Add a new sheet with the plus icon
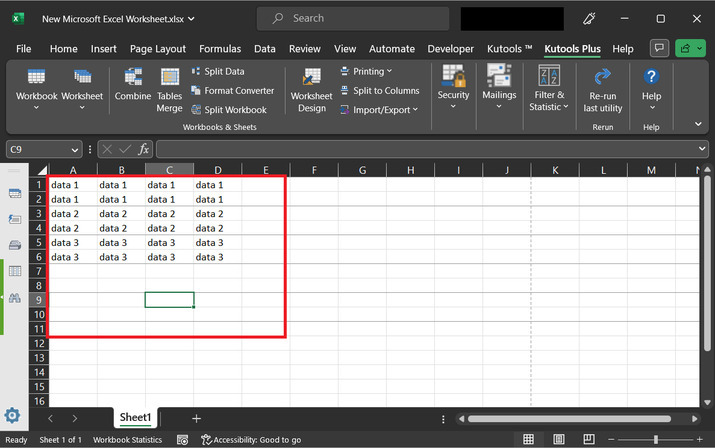Screen dimensions: 715x448 (196, 418)
